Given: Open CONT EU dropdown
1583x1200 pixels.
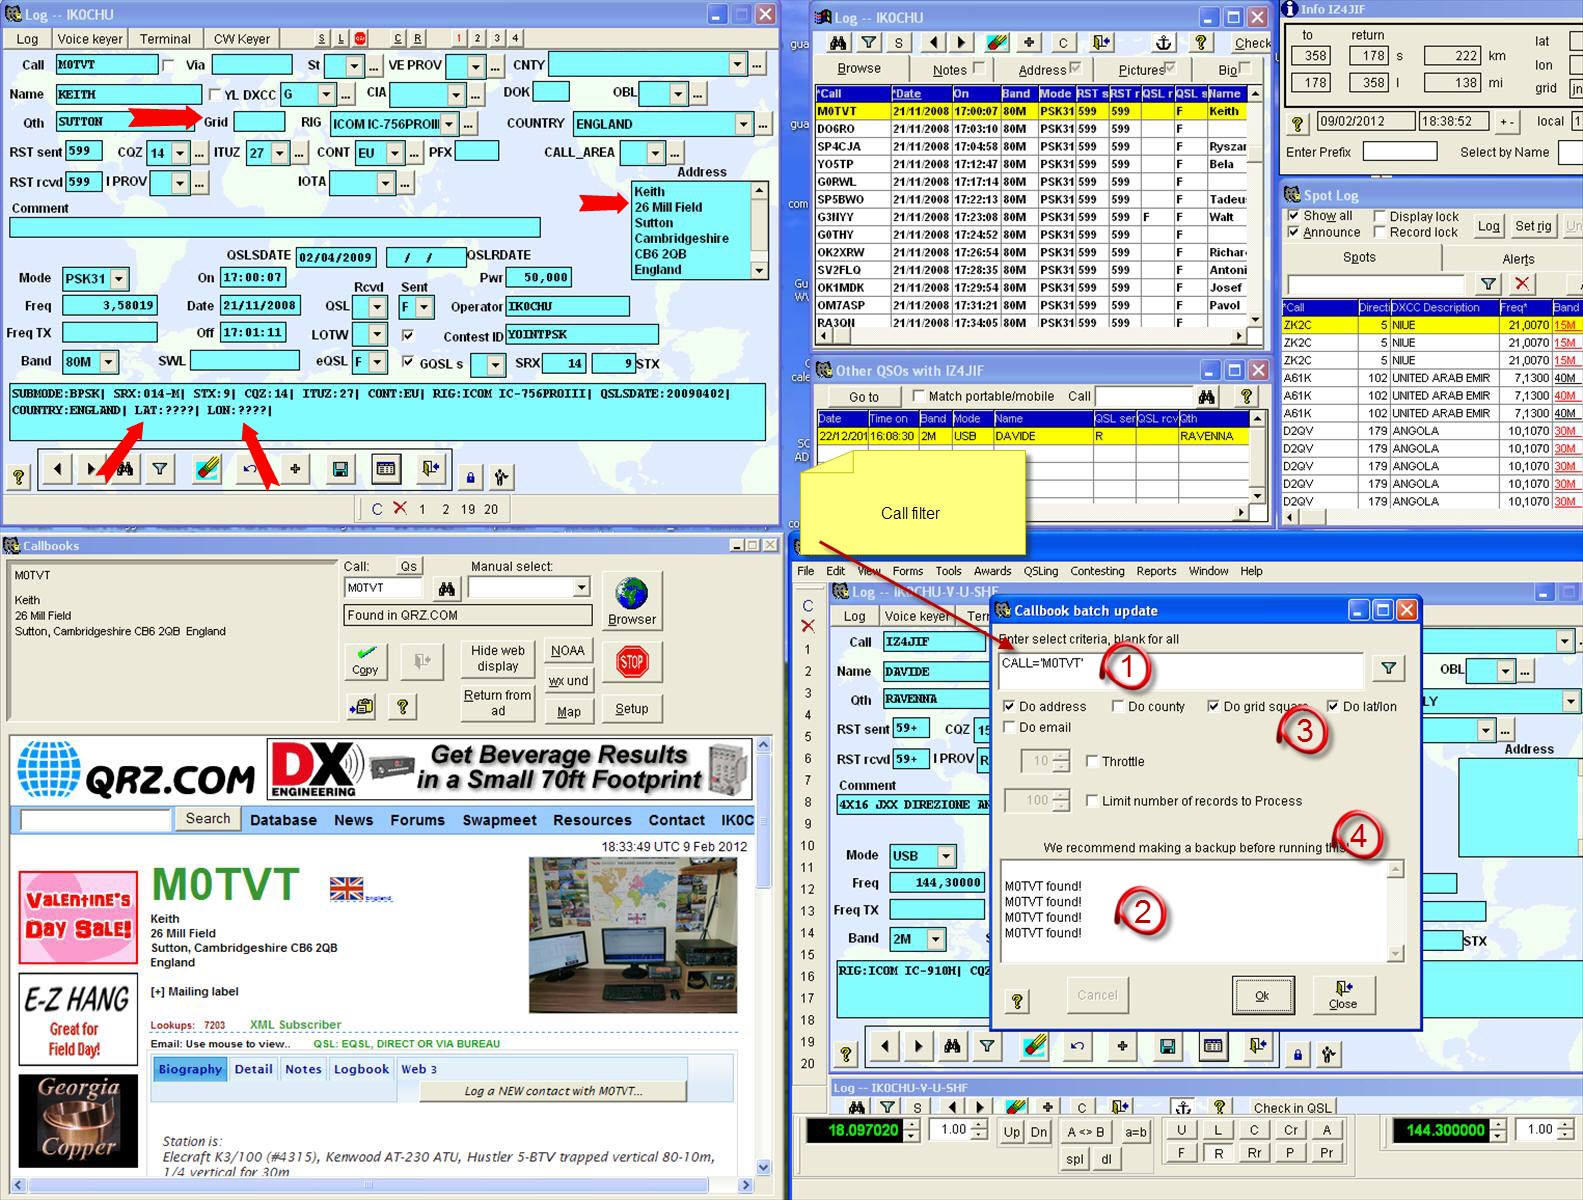Looking at the screenshot, I should (394, 153).
